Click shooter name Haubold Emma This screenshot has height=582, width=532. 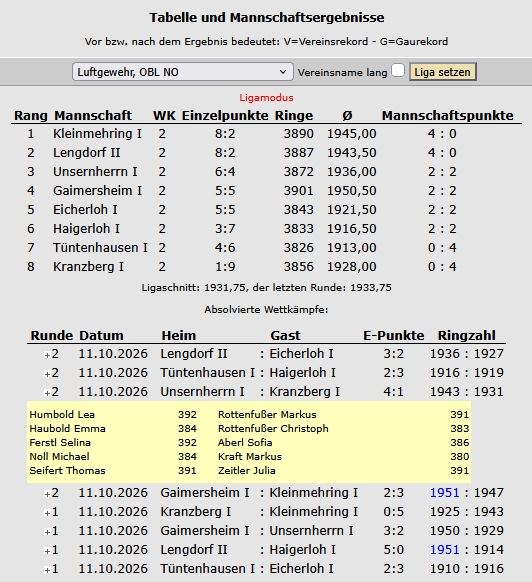pos(67,428)
